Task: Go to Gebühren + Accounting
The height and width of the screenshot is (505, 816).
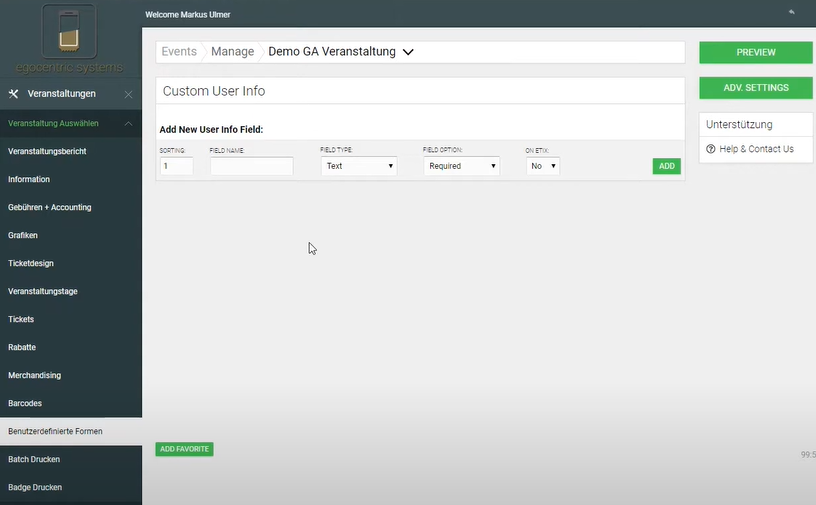Action: click(50, 207)
